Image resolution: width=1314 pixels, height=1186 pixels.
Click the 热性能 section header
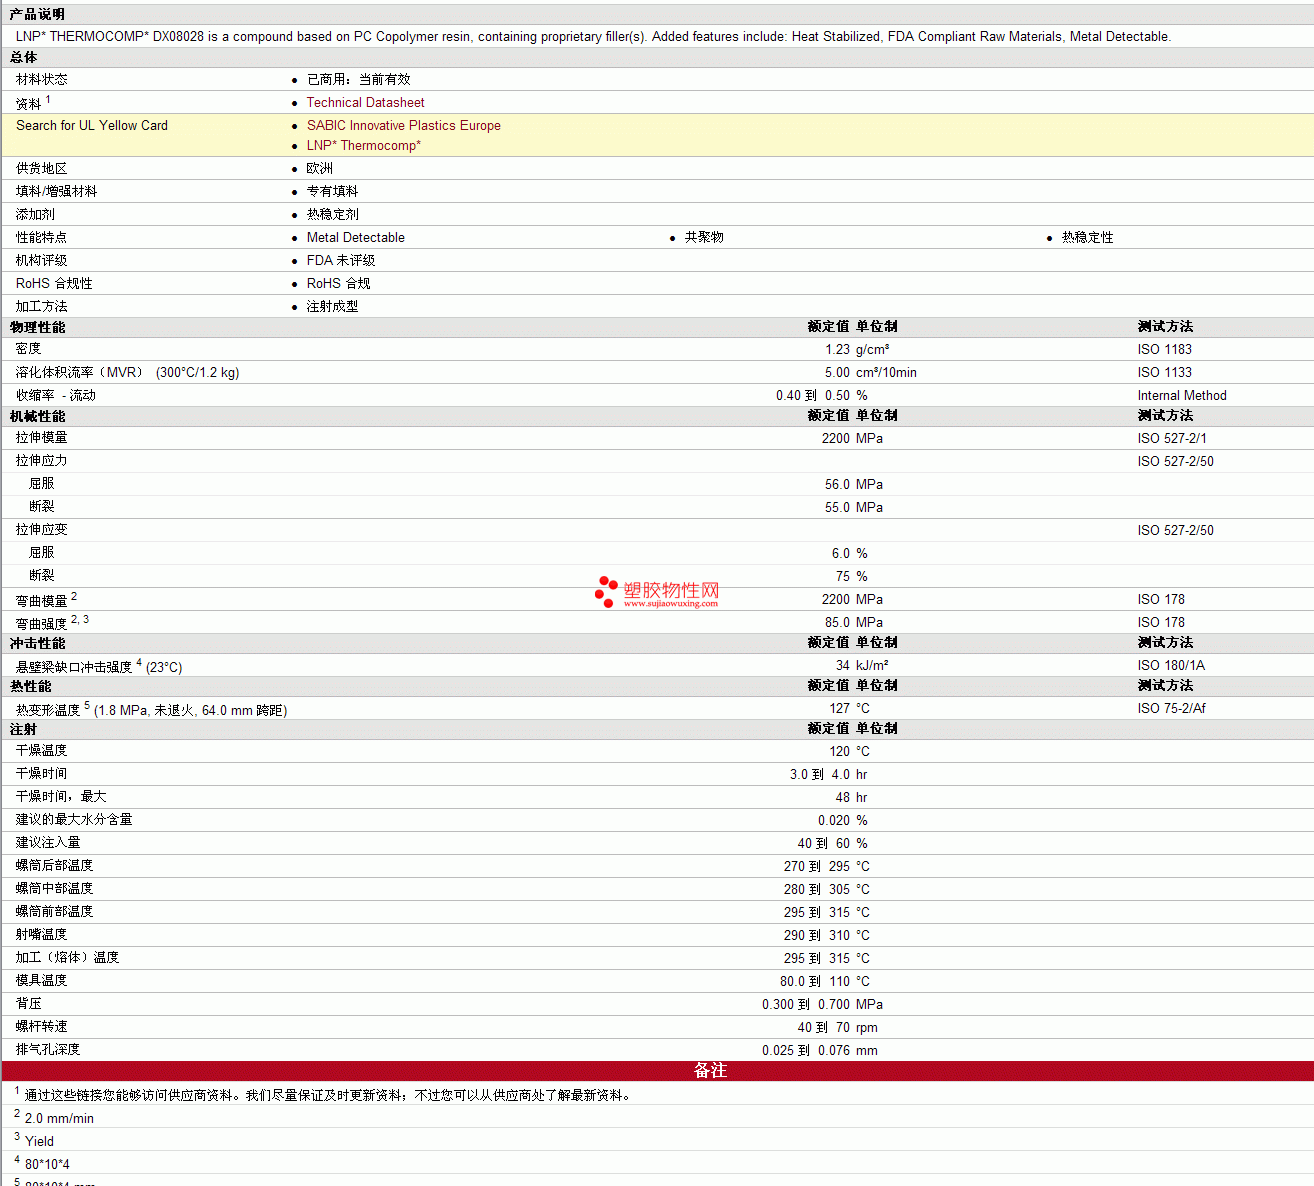30,686
